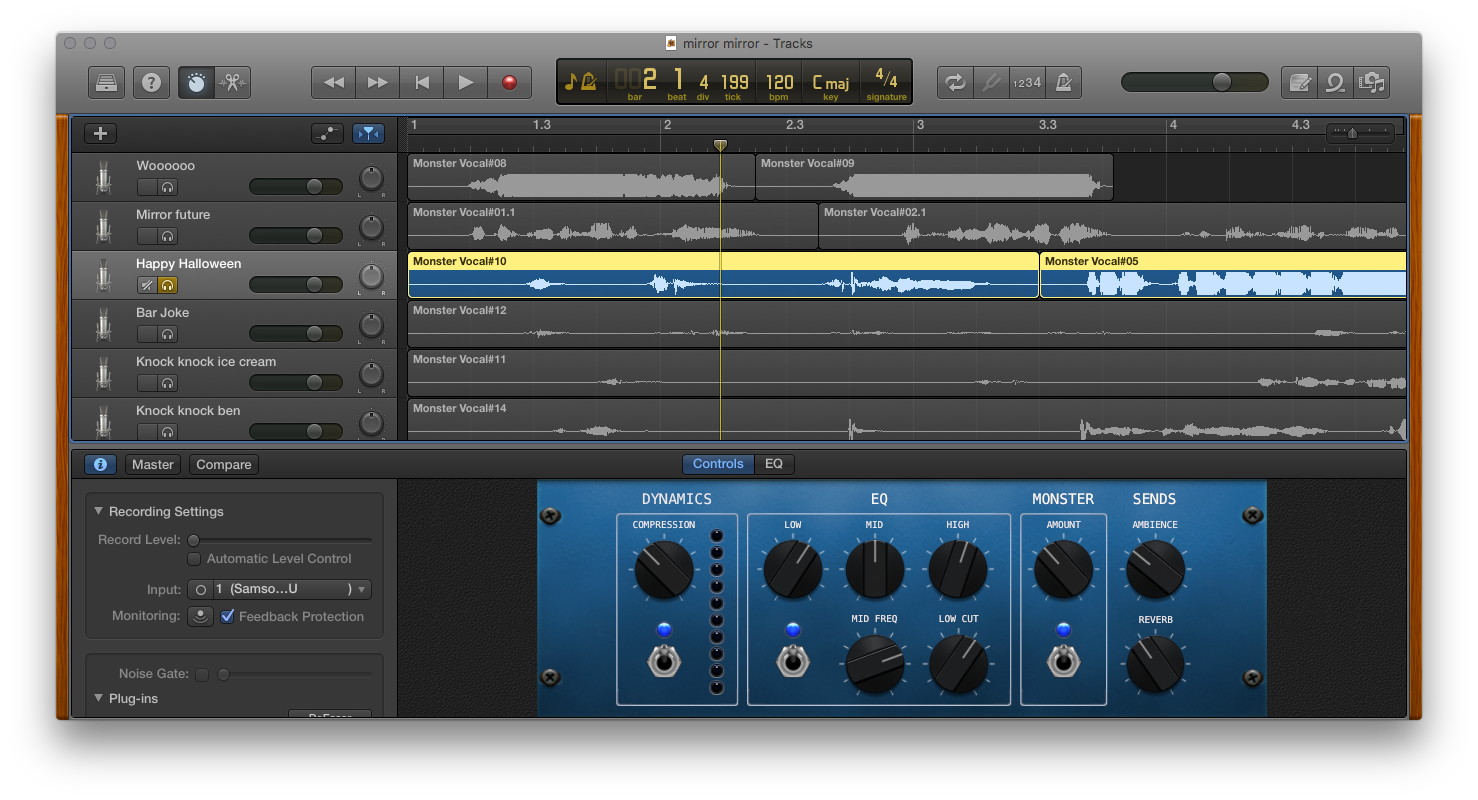Solo the Bar Joke track
1478x800 pixels.
tap(168, 334)
